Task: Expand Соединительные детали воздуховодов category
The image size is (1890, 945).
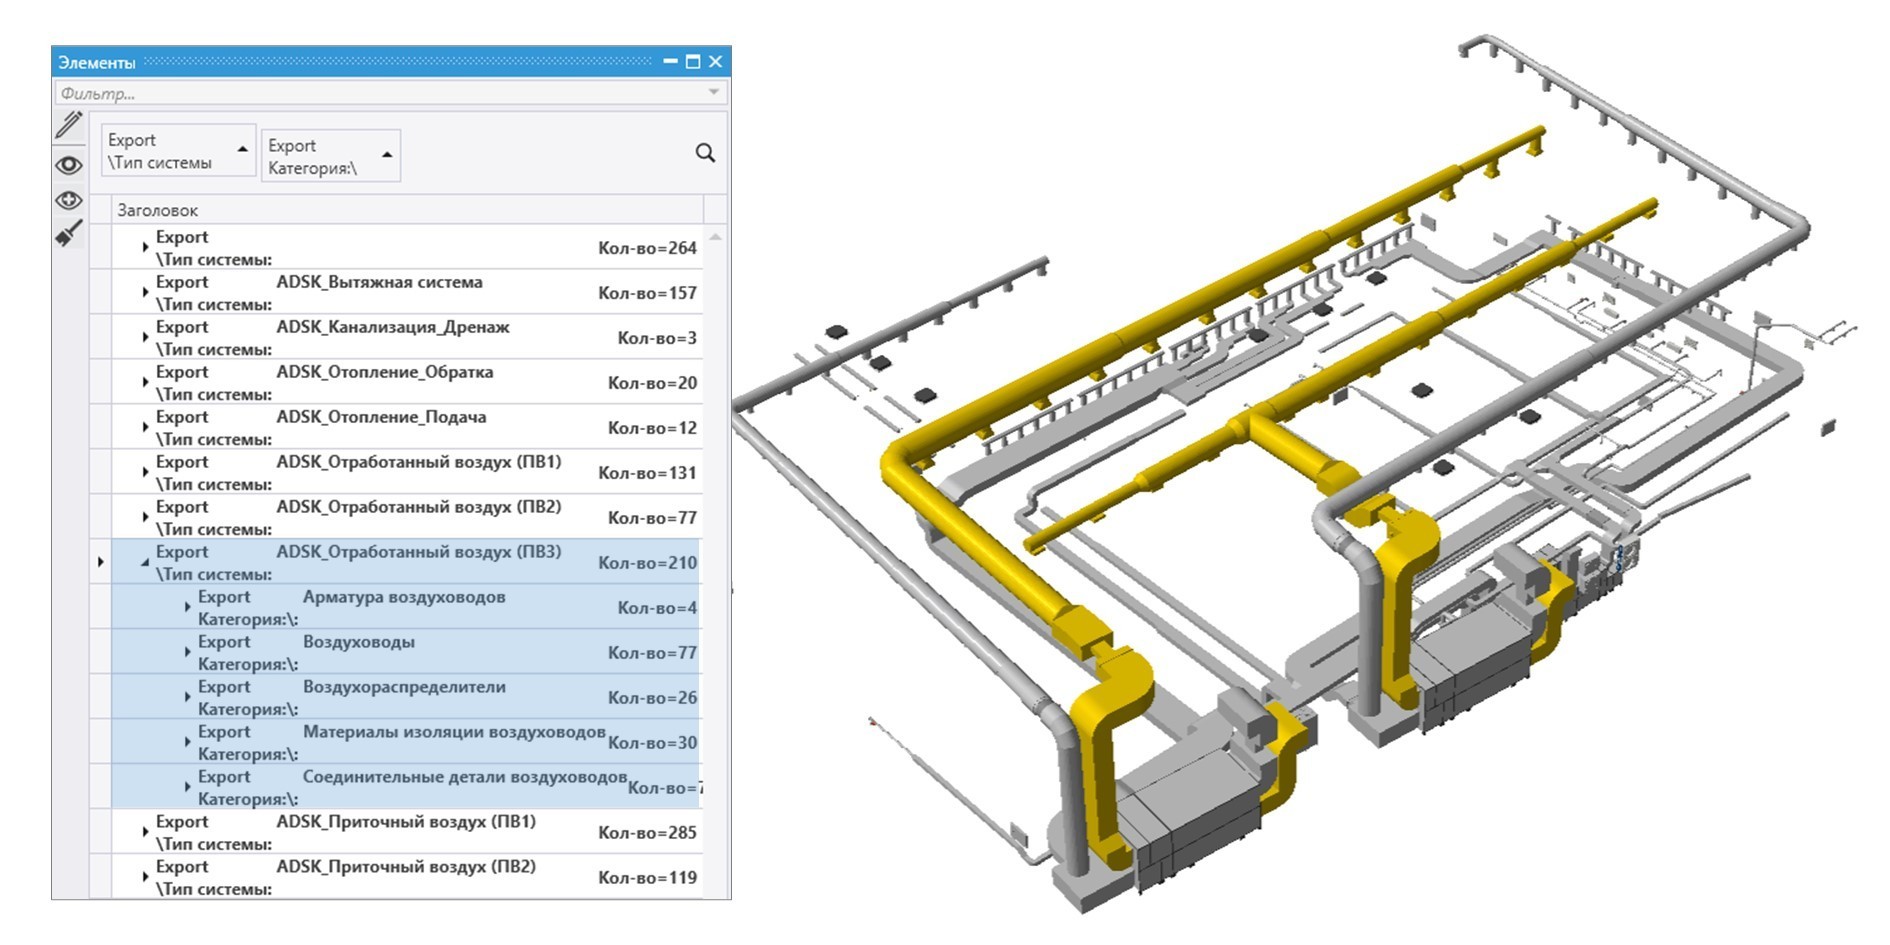Action: [x=187, y=787]
